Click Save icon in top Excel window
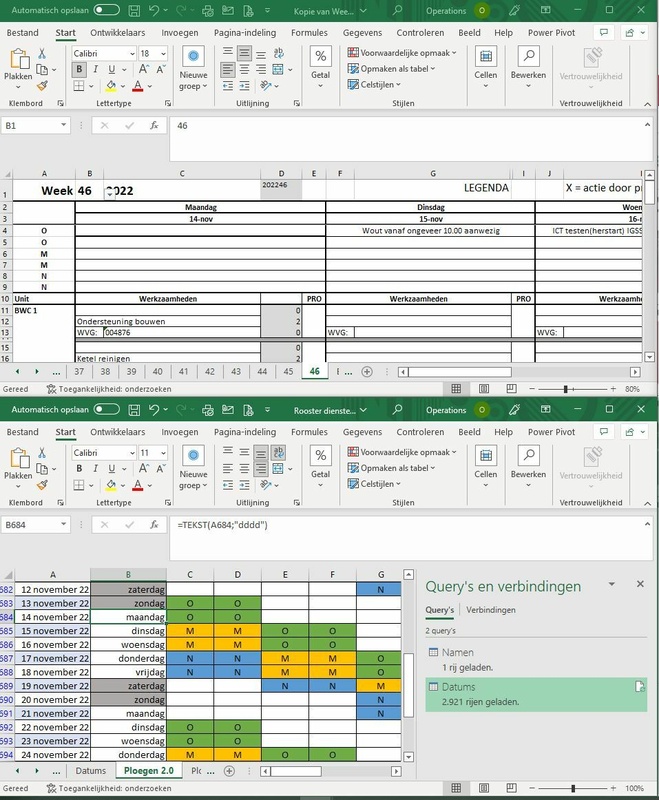Screen dimensions: 659x800 [134, 11]
